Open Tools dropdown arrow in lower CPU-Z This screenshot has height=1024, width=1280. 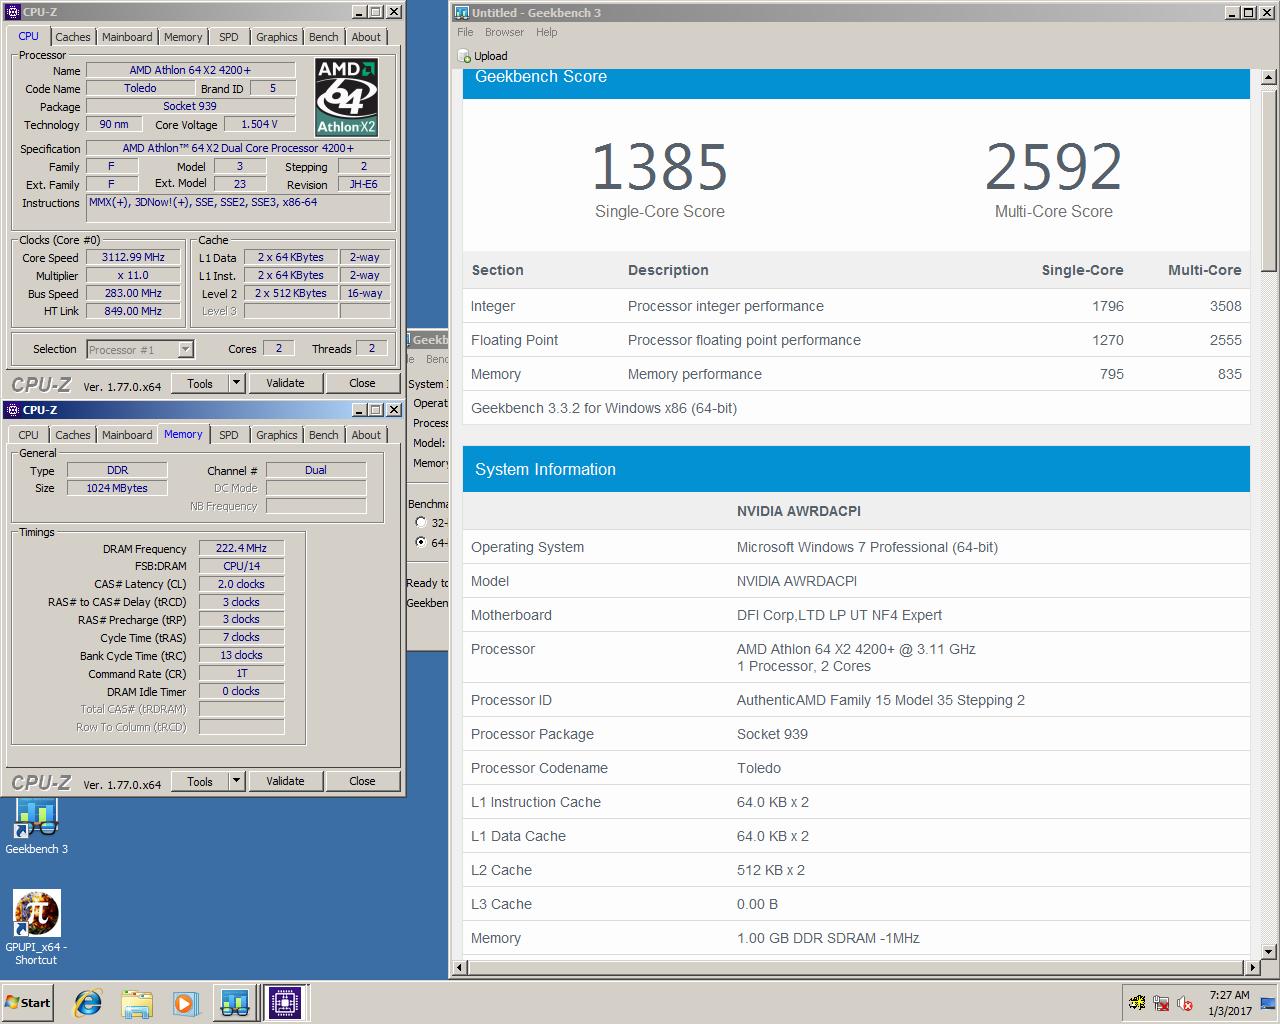coord(236,781)
